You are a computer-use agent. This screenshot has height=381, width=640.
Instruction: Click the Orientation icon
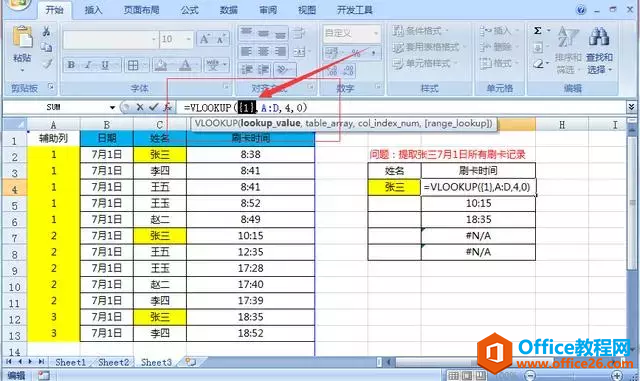(x=283, y=69)
